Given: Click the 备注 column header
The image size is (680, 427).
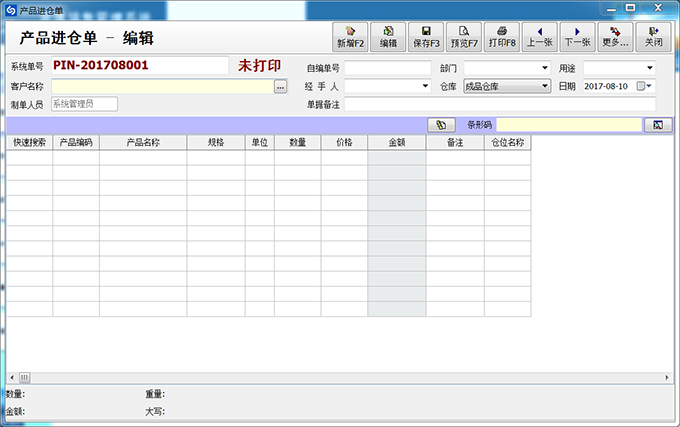Looking at the screenshot, I should coord(455,143).
